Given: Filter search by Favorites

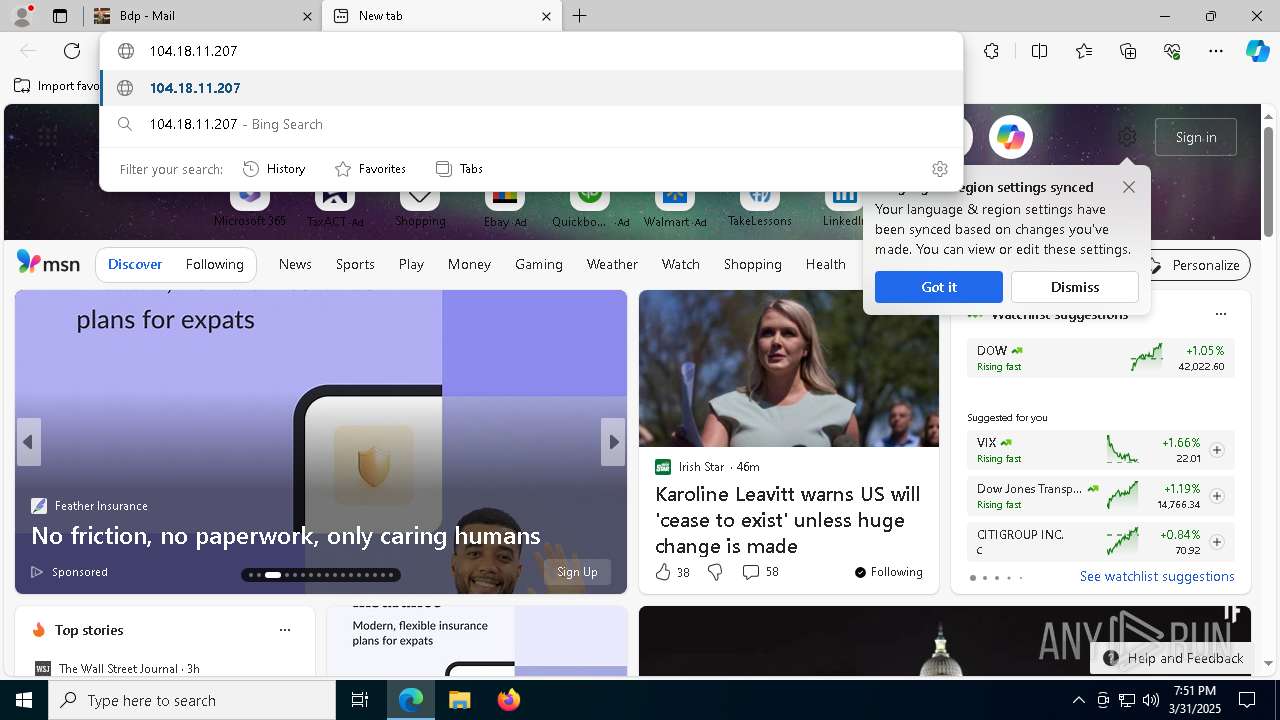Looking at the screenshot, I should tap(370, 169).
